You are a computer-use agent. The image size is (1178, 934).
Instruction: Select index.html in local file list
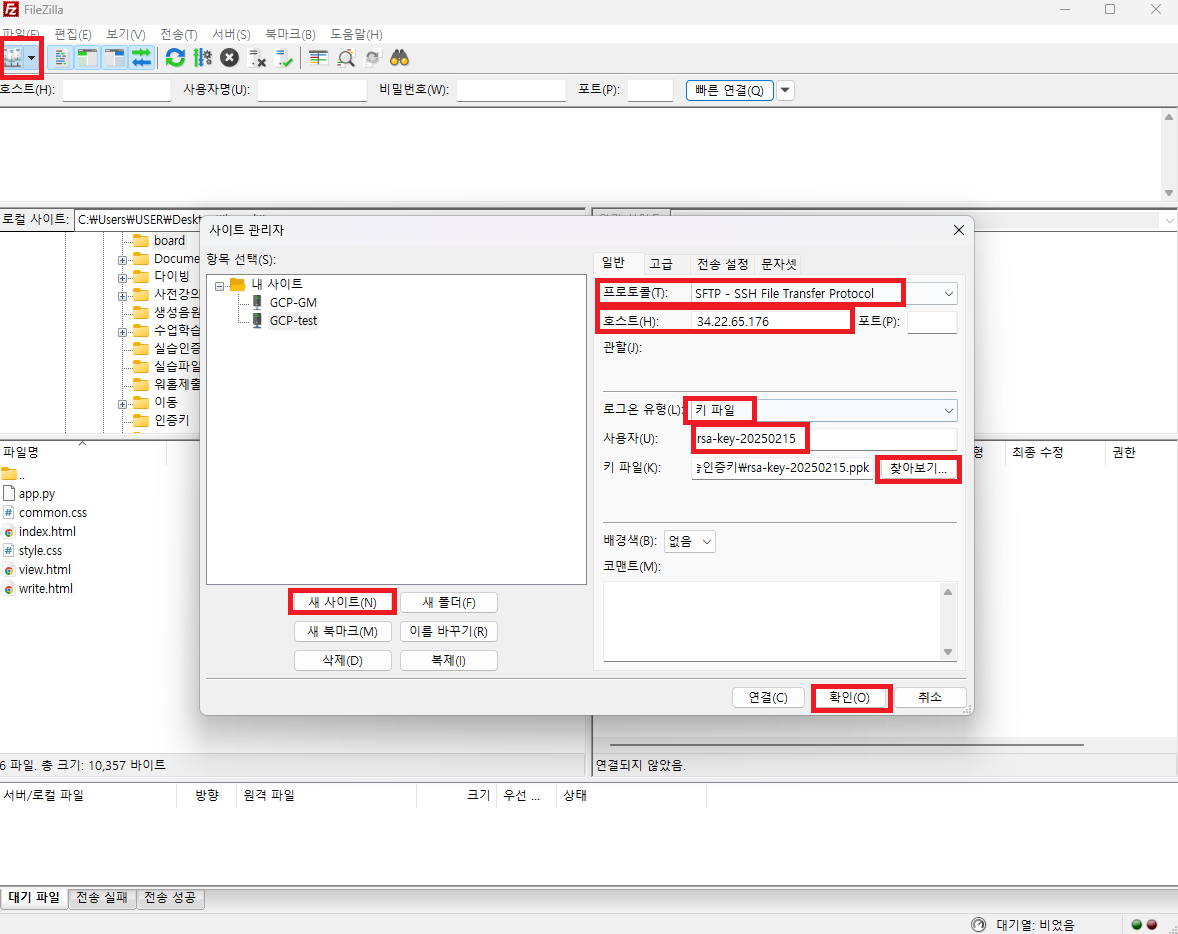tap(47, 531)
